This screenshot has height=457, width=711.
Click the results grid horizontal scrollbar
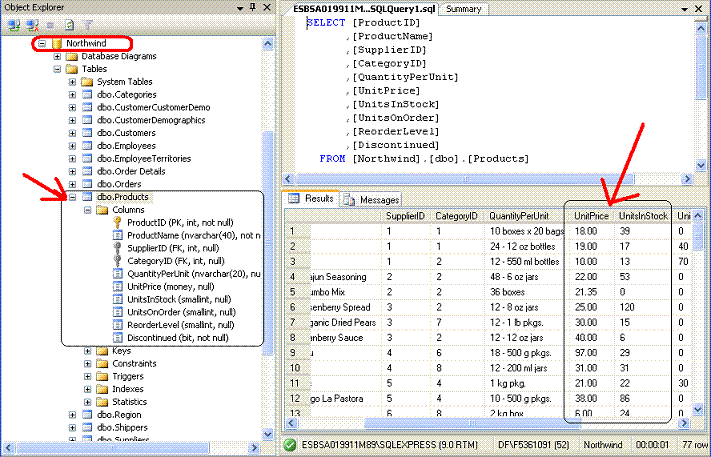[x=472, y=423]
